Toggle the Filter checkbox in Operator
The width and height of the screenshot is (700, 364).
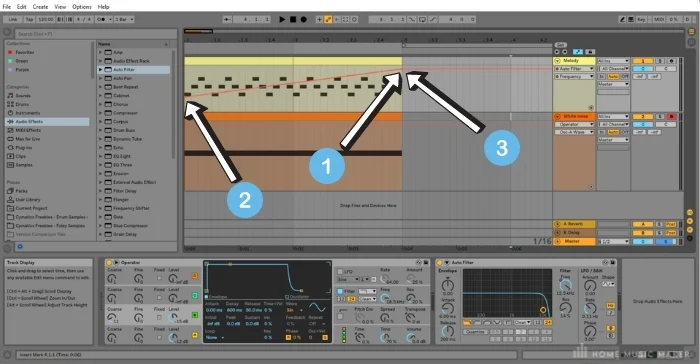(340, 291)
